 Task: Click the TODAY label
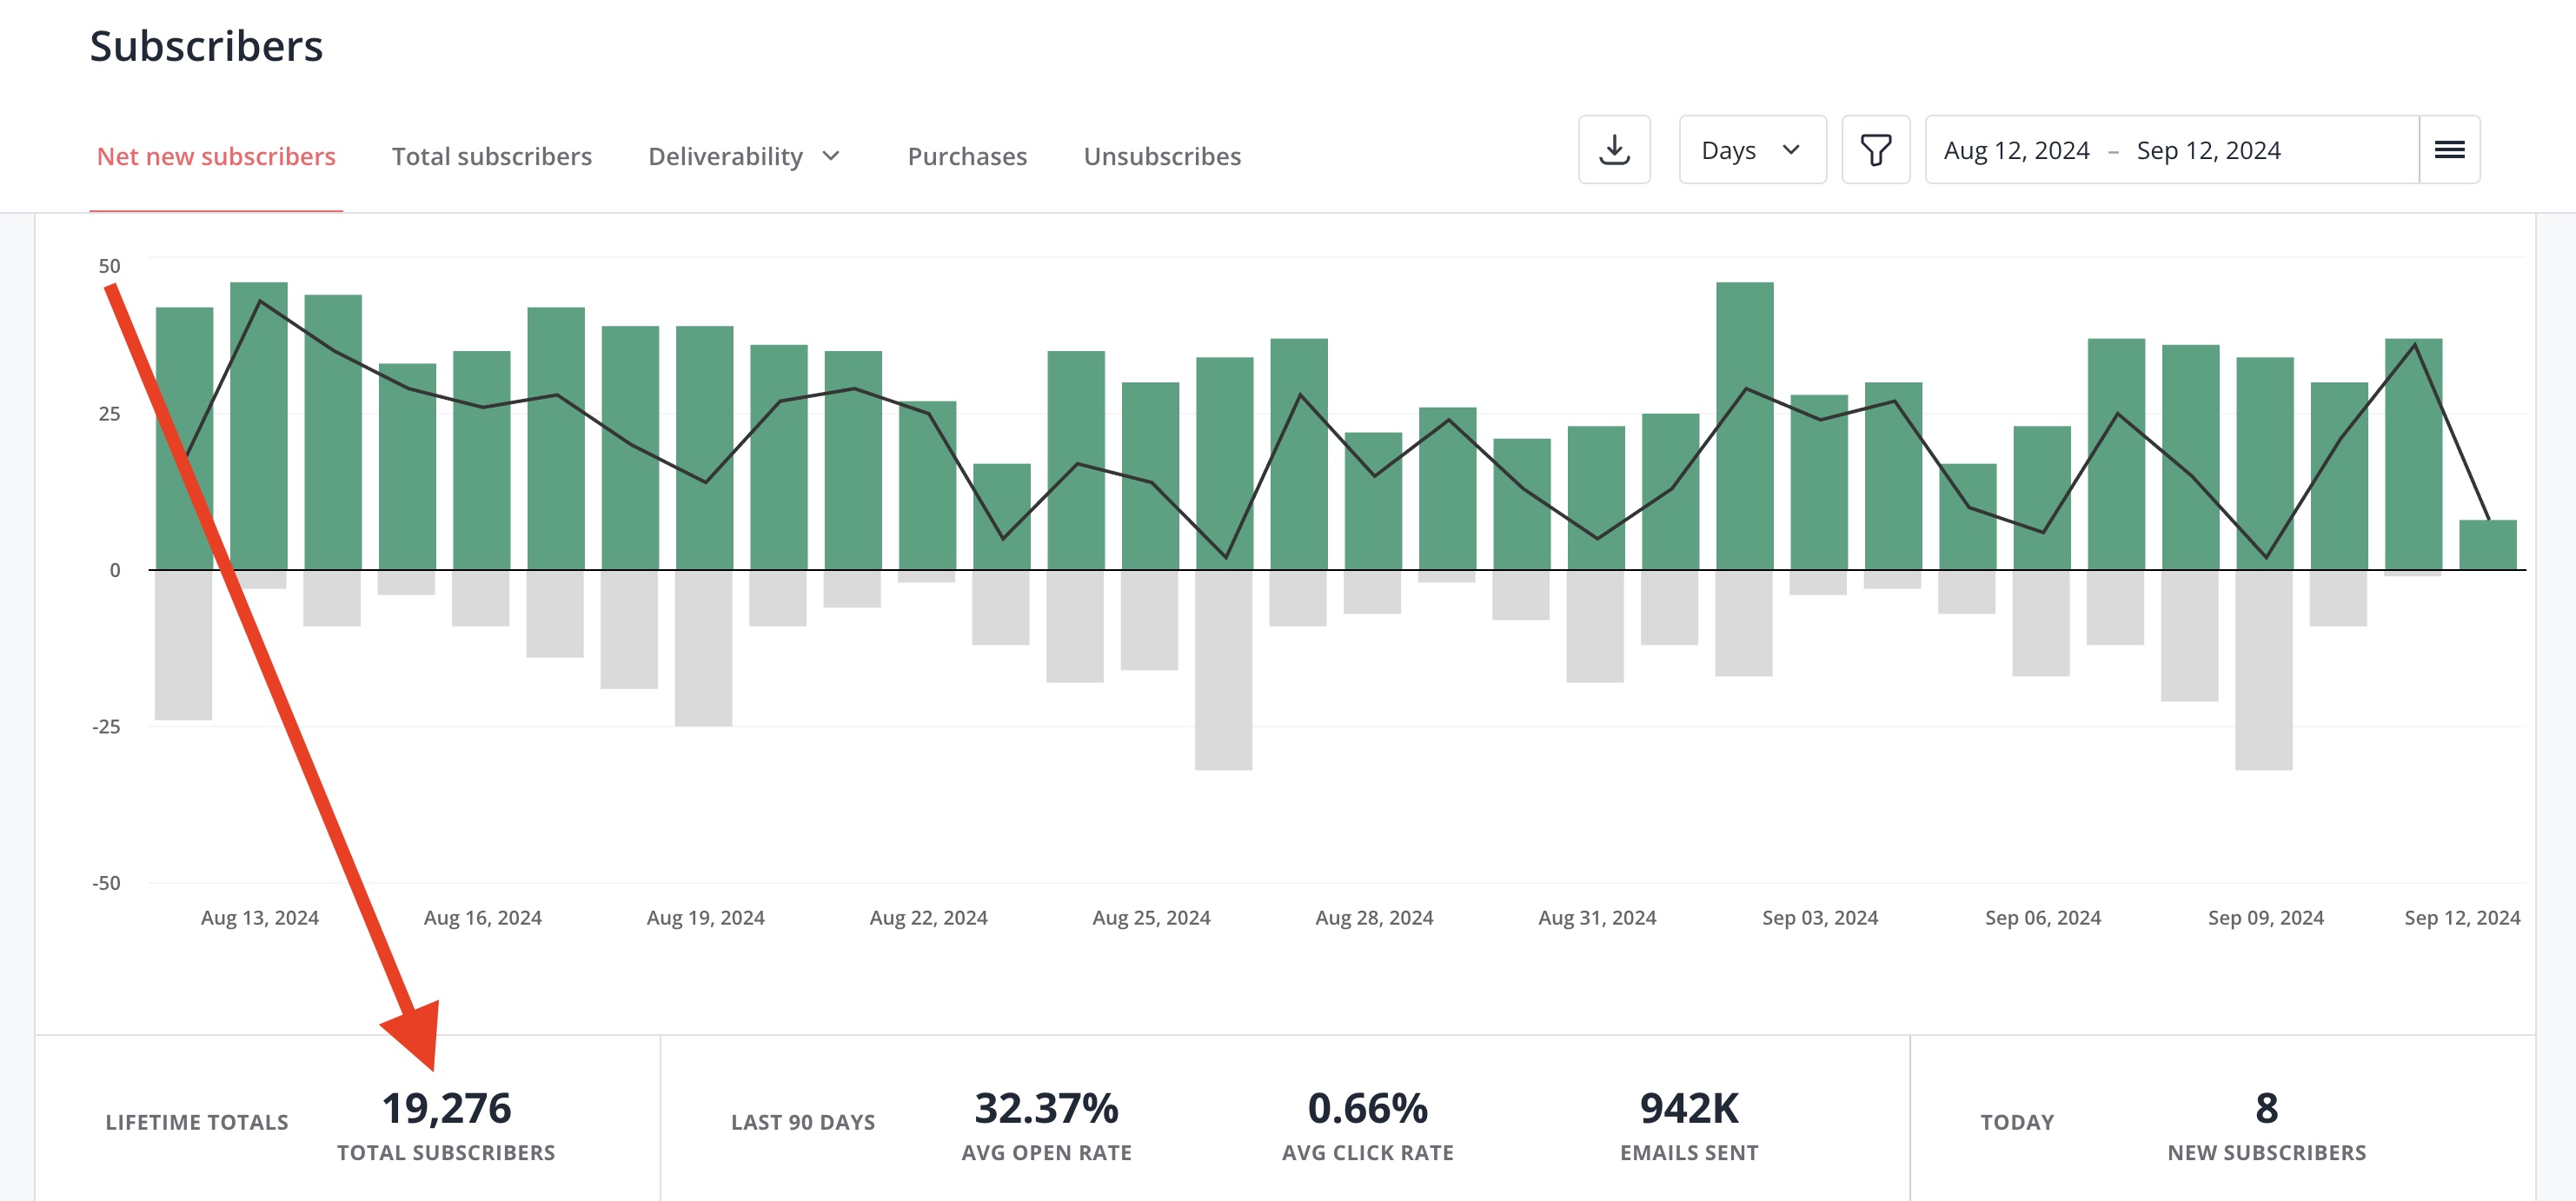(2017, 1122)
